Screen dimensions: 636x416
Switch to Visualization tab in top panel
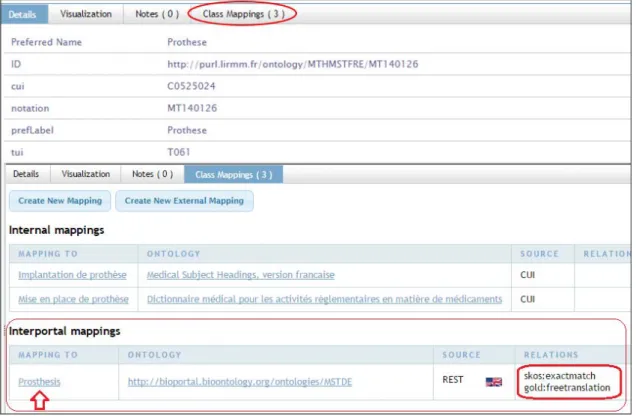click(86, 14)
